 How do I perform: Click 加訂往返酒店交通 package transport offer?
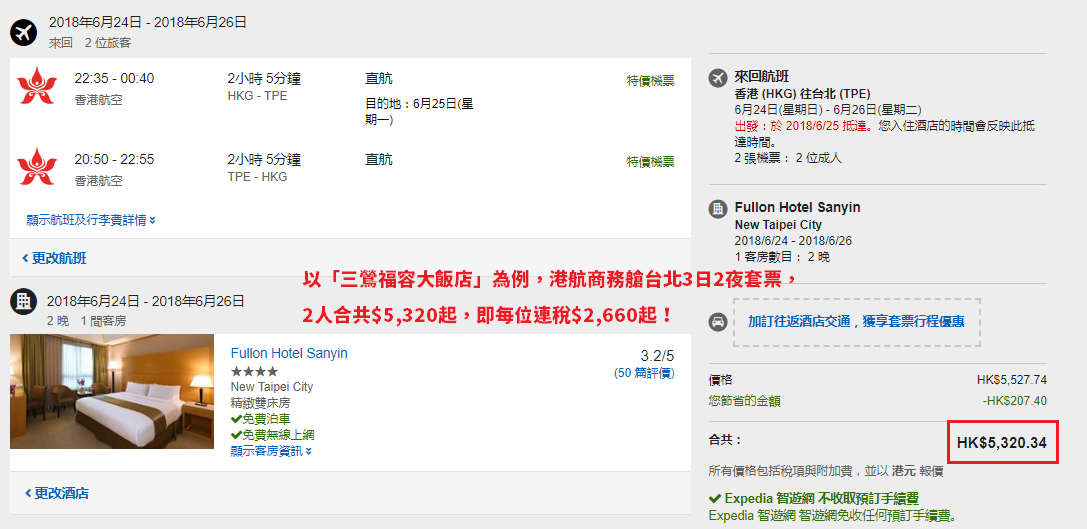point(856,322)
